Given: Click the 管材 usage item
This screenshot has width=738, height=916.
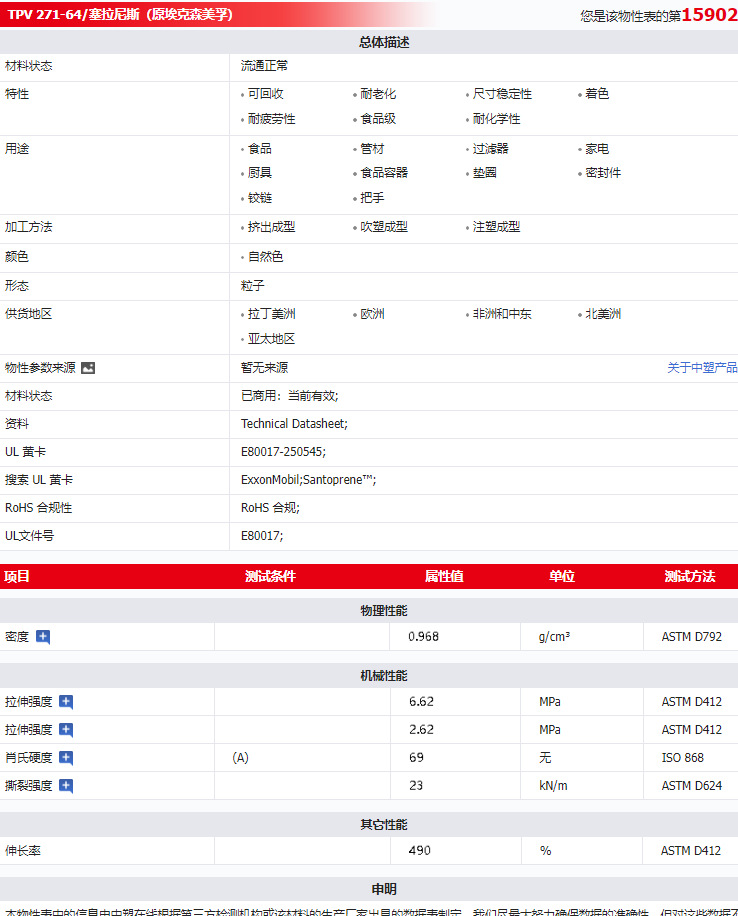Looking at the screenshot, I should point(372,149).
